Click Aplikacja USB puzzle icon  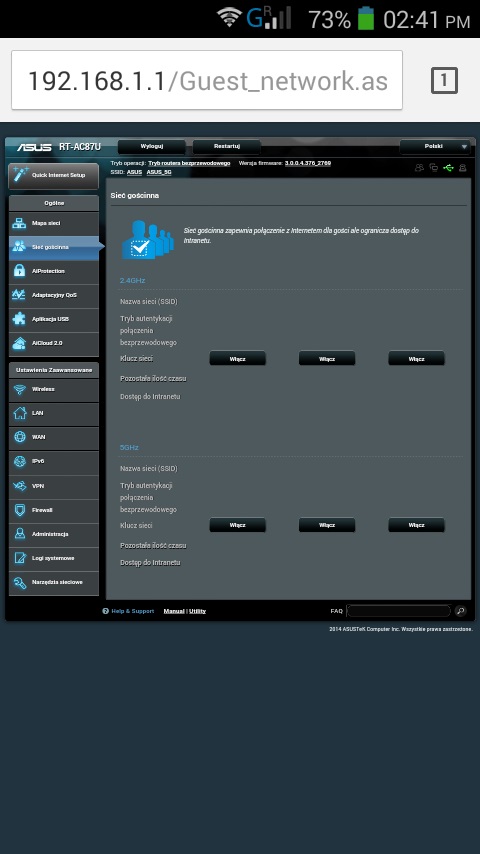19,319
